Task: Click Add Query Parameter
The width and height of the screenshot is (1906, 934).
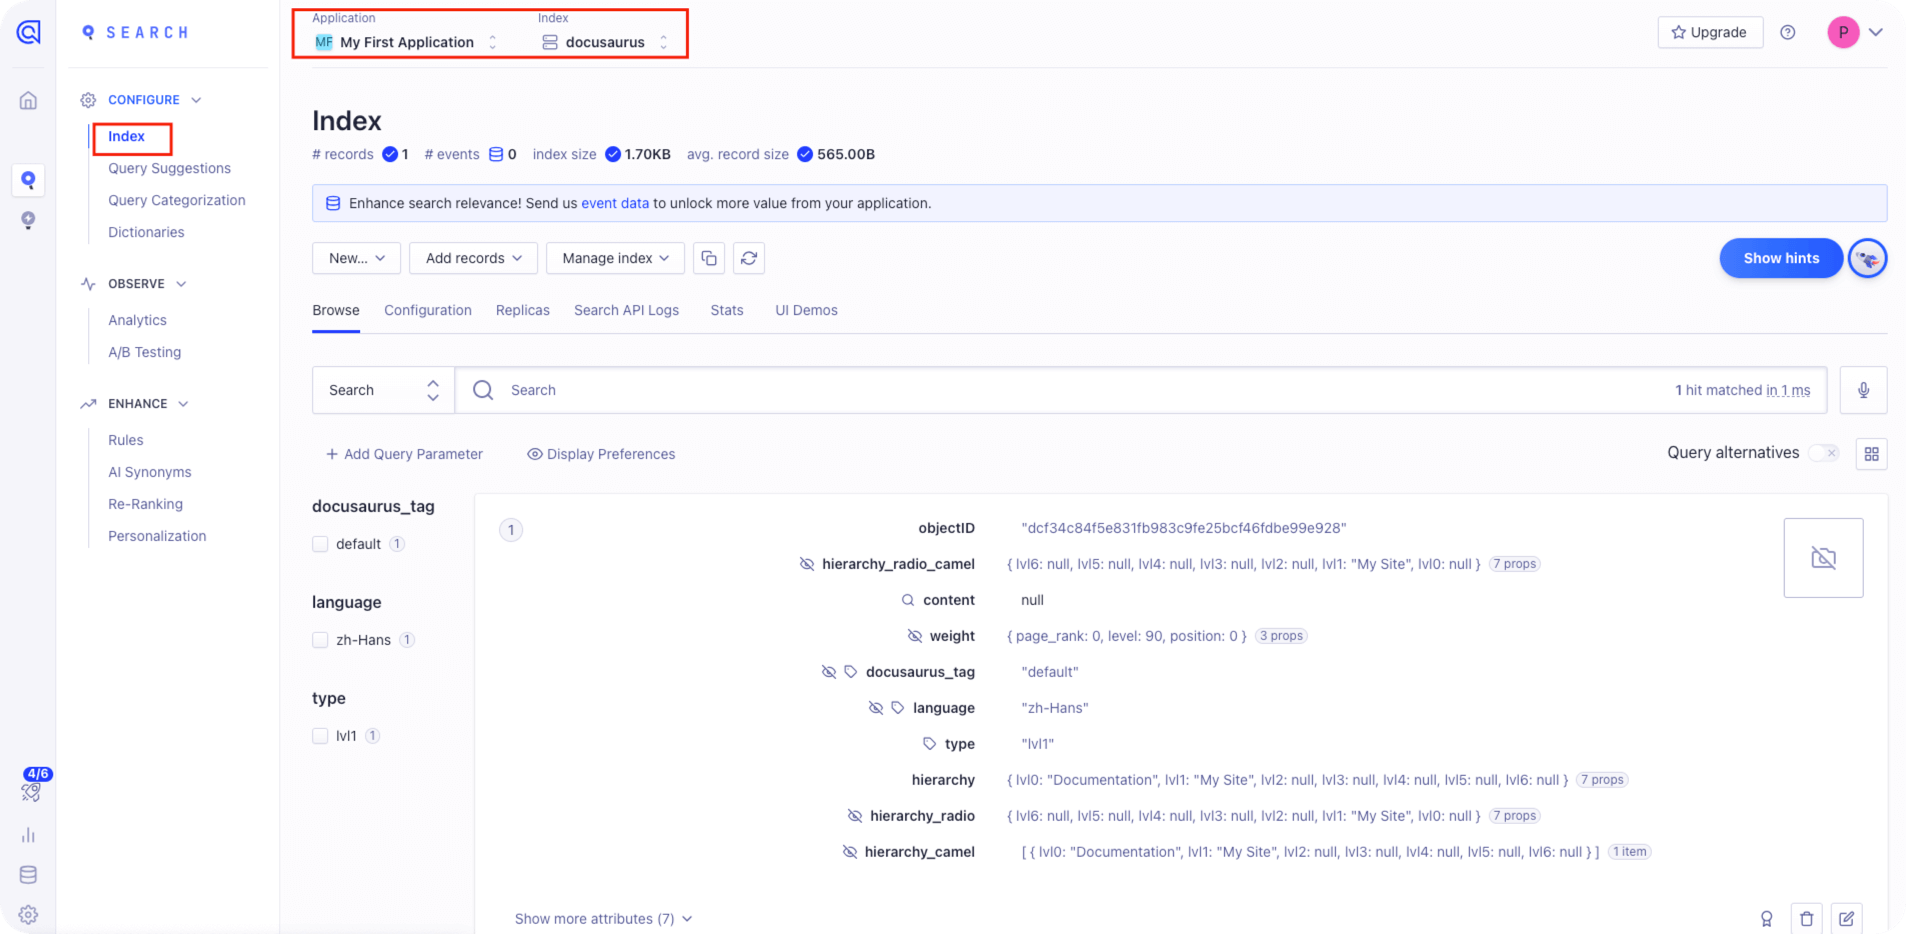Action: coord(404,454)
